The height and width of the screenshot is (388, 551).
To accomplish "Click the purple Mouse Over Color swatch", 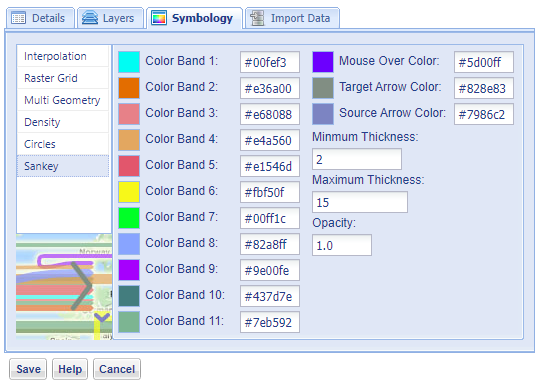I will coord(323,62).
